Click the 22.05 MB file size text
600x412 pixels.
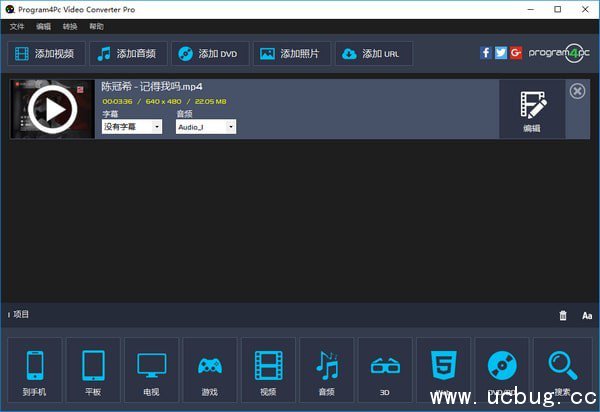[210, 101]
